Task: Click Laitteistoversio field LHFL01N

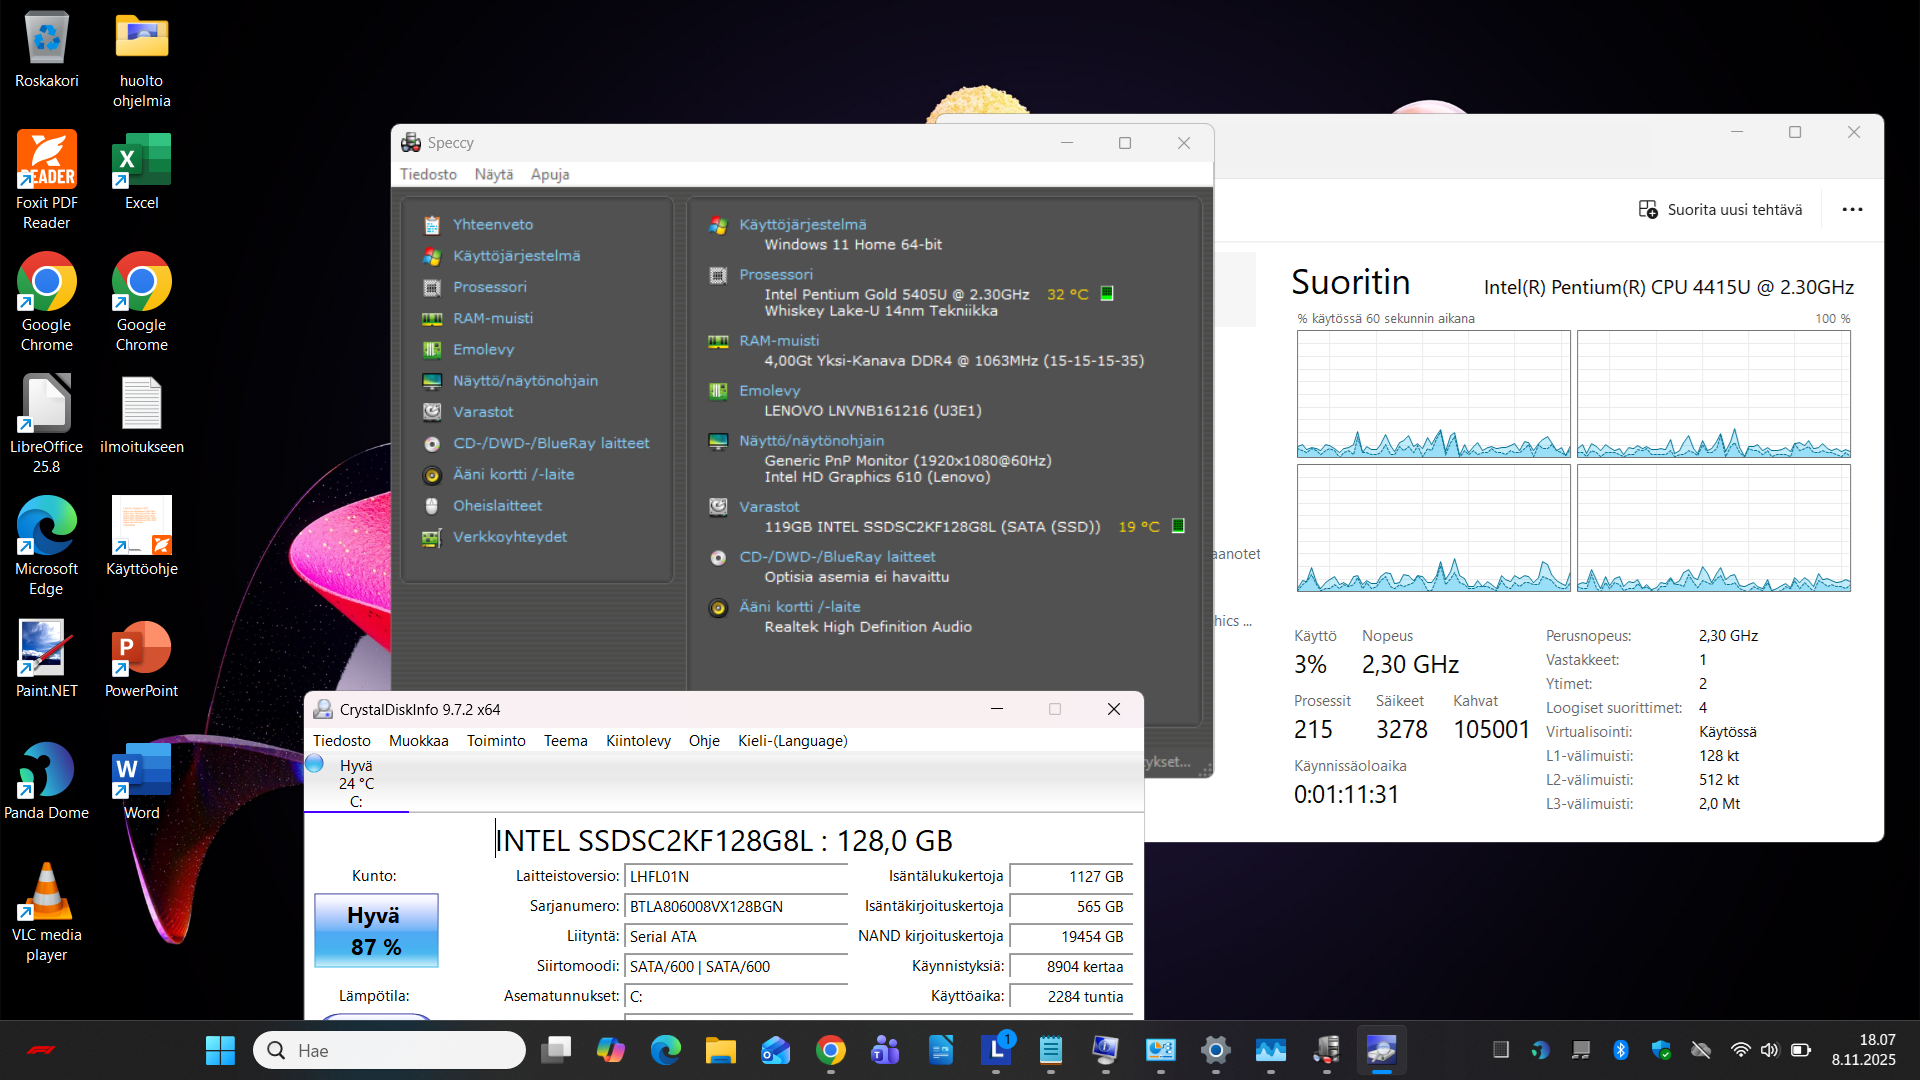Action: pyautogui.click(x=735, y=877)
